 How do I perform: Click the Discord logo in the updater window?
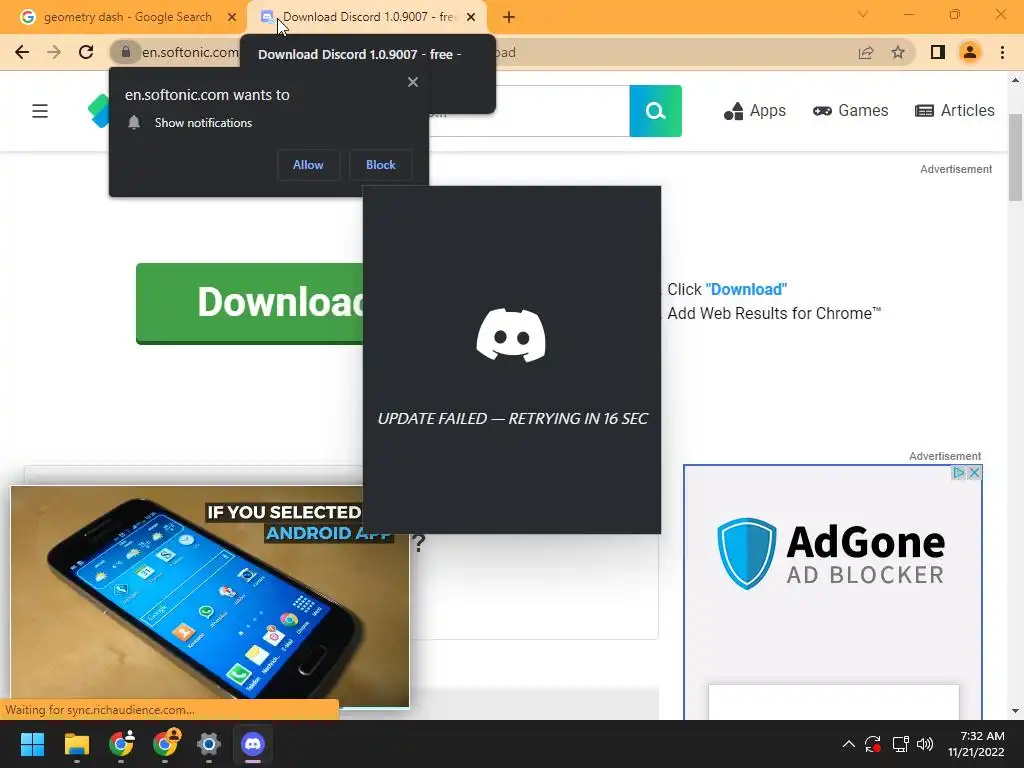pyautogui.click(x=511, y=335)
